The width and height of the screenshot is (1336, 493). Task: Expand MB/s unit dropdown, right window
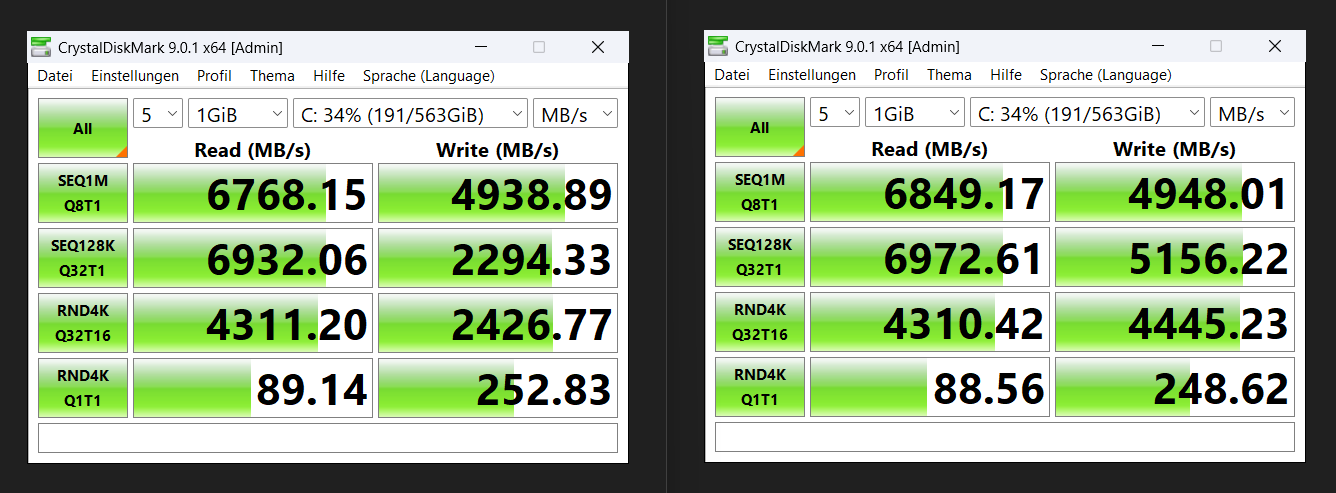tap(1252, 113)
